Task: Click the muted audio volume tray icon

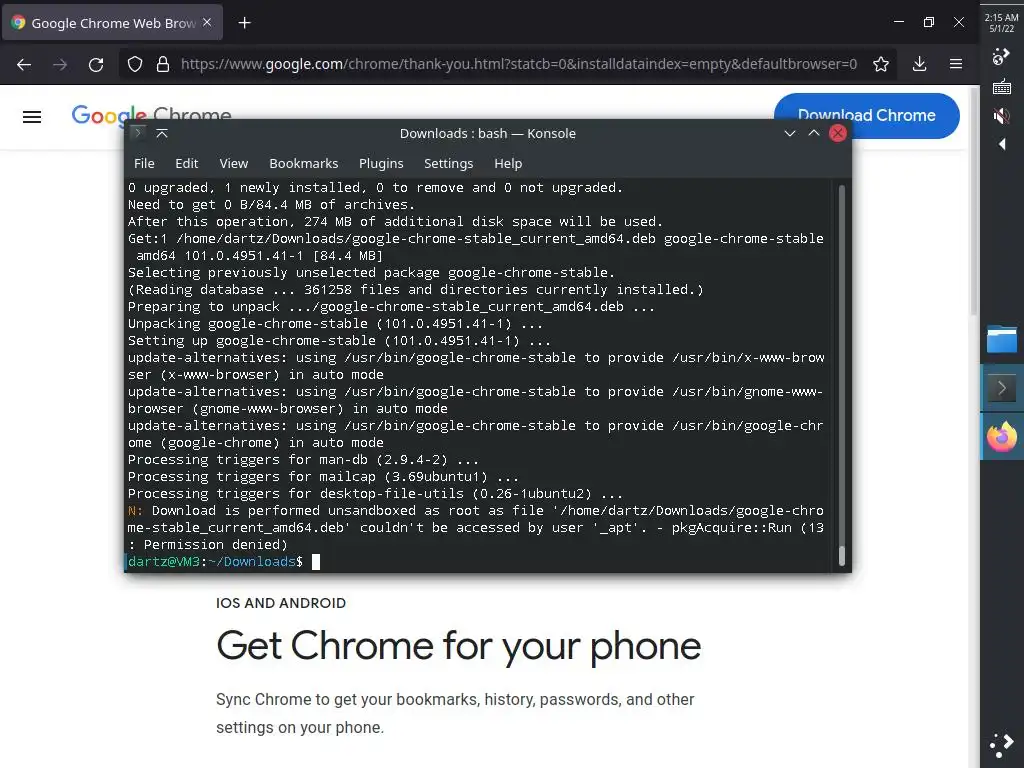Action: point(1001,116)
